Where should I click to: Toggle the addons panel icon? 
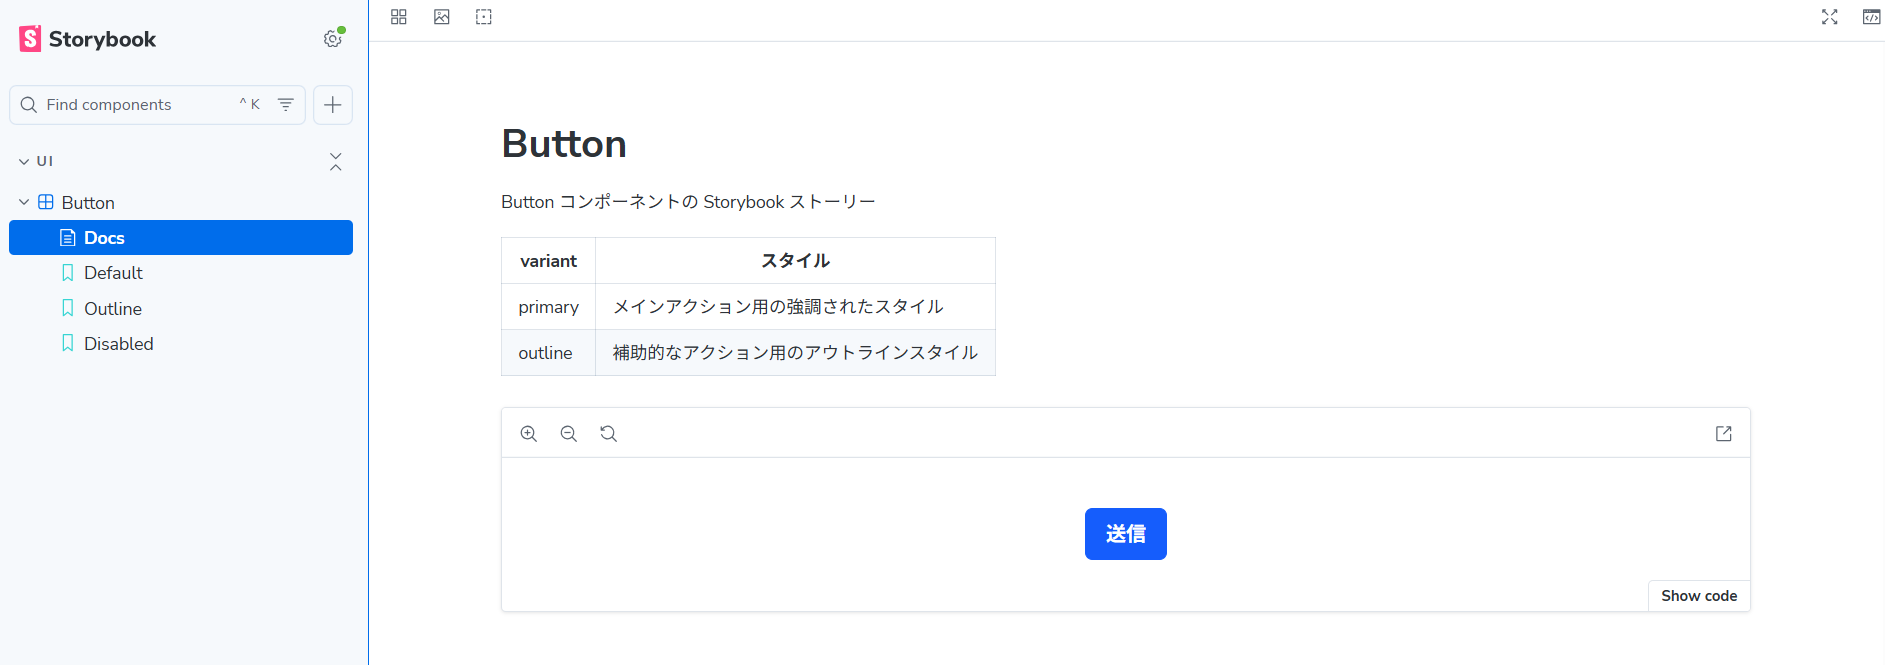pos(1871,17)
